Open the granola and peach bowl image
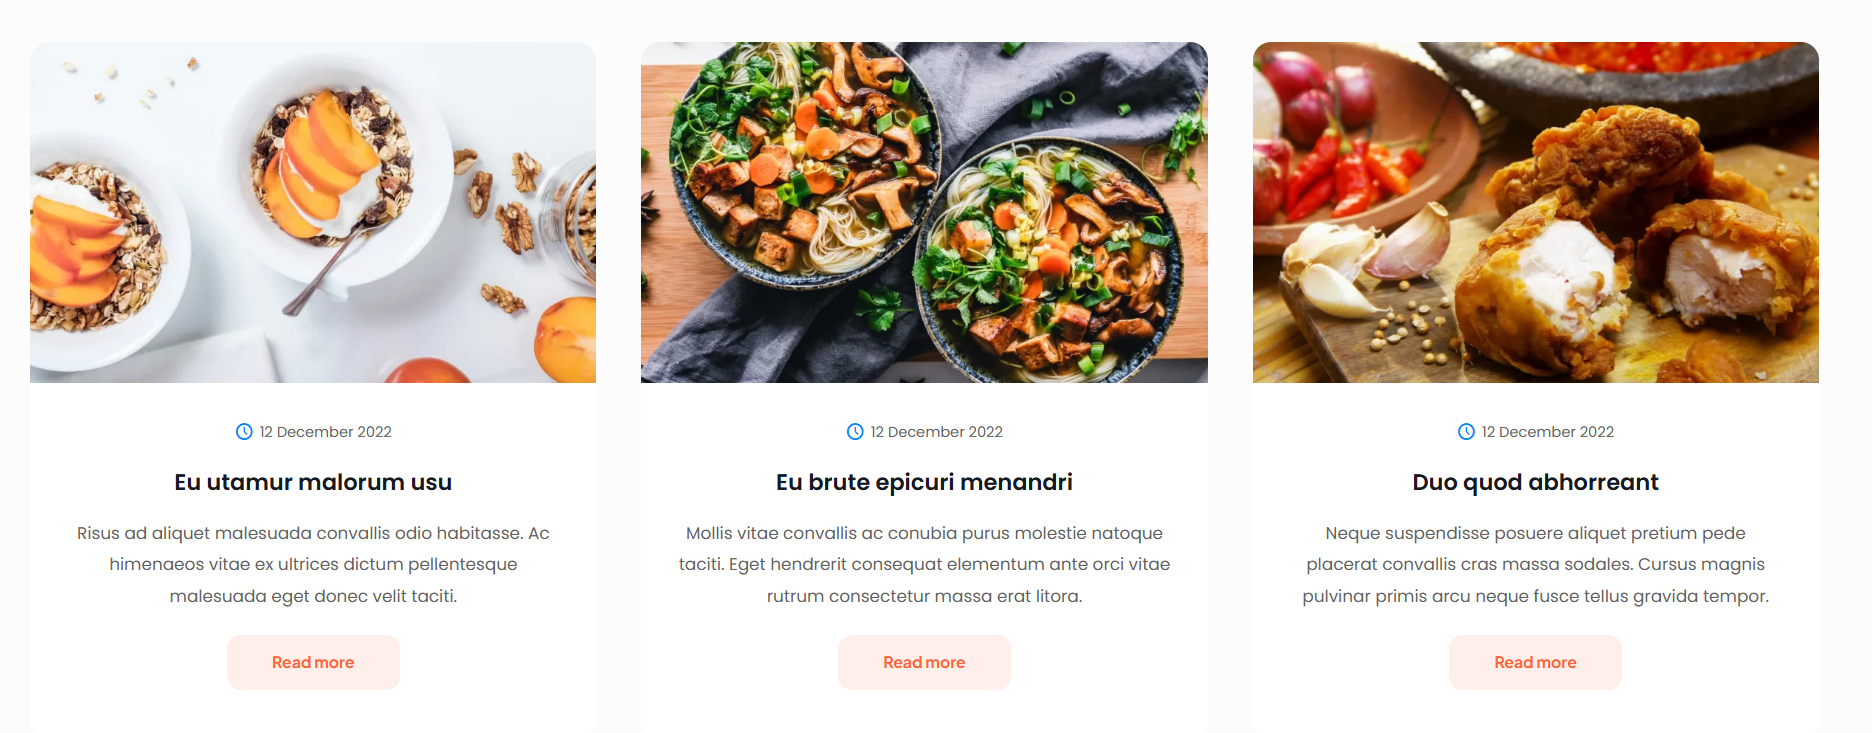The image size is (1872, 733). (313, 212)
